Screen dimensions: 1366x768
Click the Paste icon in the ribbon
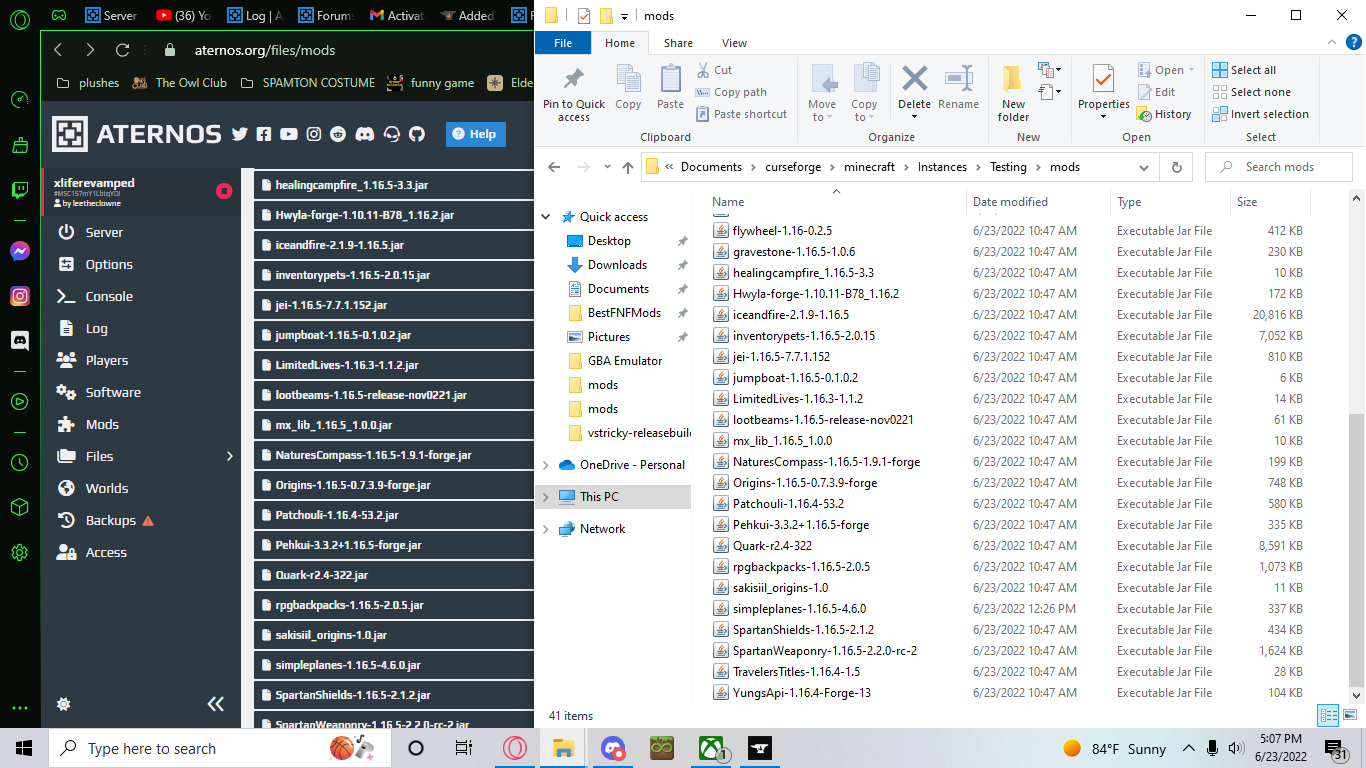pyautogui.click(x=670, y=87)
